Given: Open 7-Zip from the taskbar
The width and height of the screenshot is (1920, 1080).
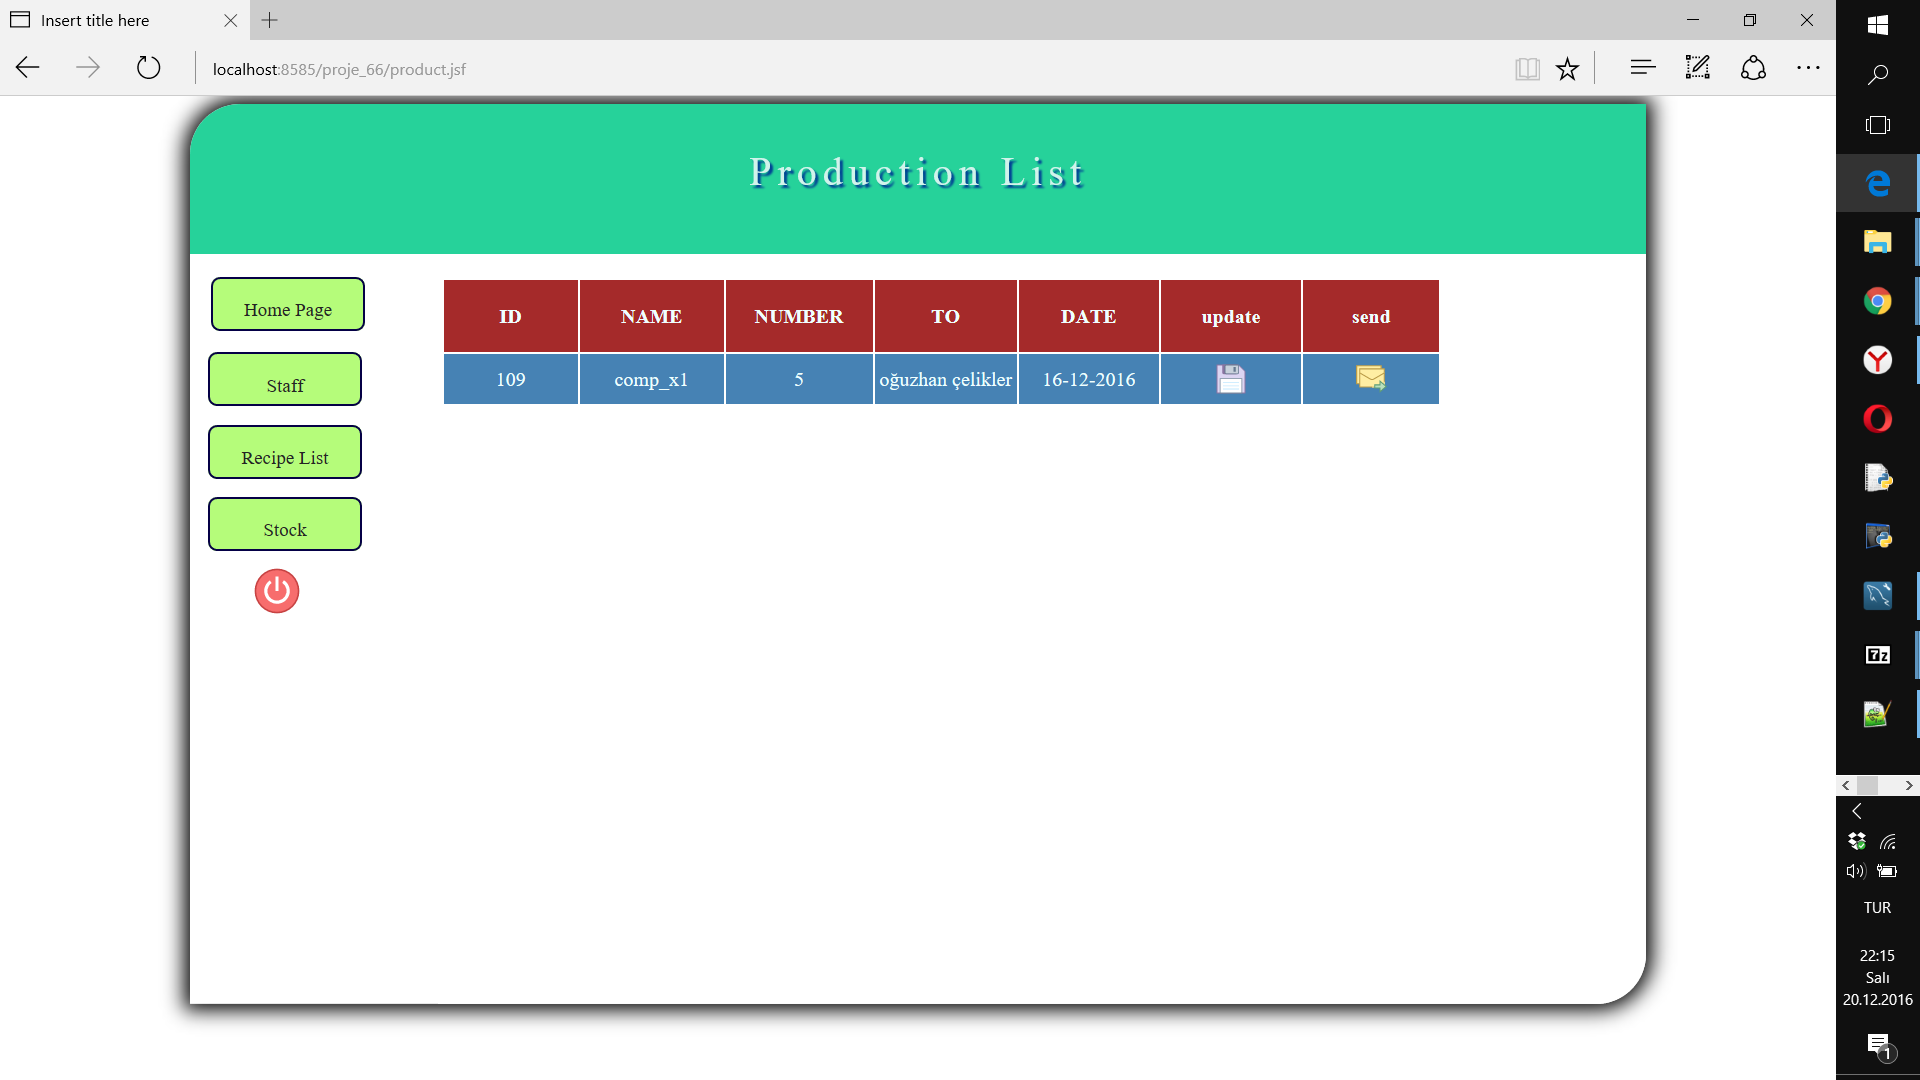Looking at the screenshot, I should [x=1878, y=655].
